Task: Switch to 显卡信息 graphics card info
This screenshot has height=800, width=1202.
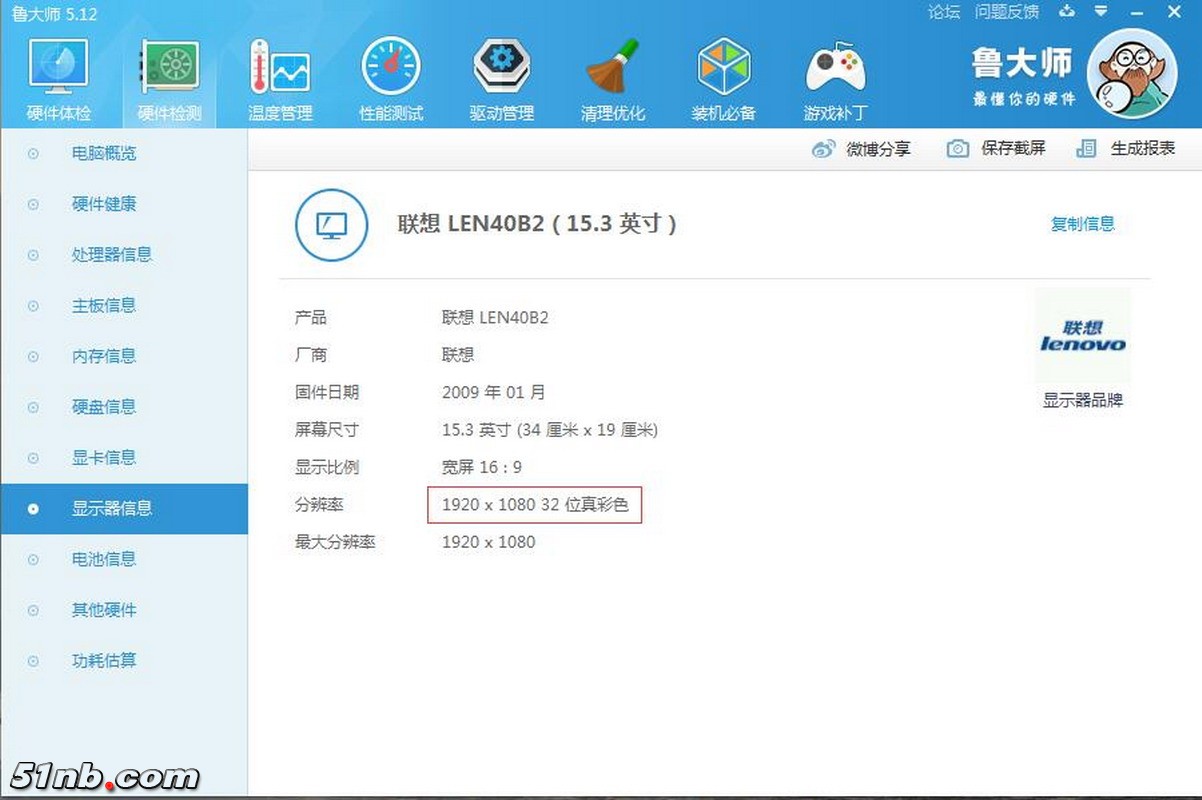Action: point(104,458)
